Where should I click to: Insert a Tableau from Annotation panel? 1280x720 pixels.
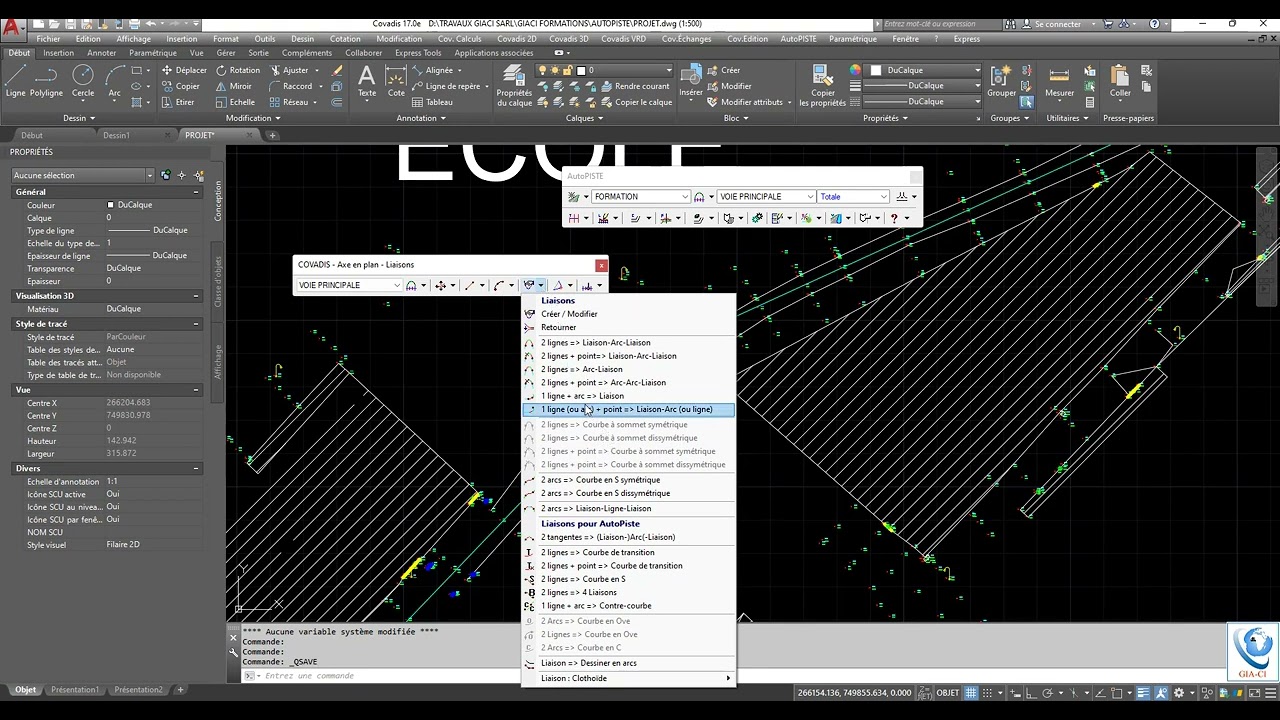click(x=432, y=102)
